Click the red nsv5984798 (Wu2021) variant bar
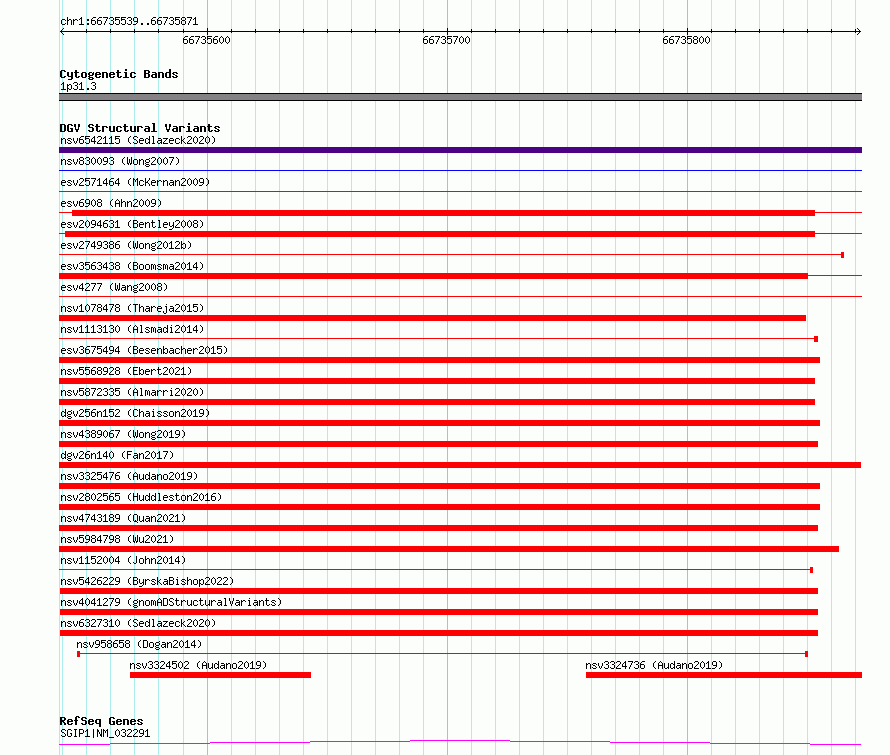Image resolution: width=890 pixels, height=755 pixels. 449,549
